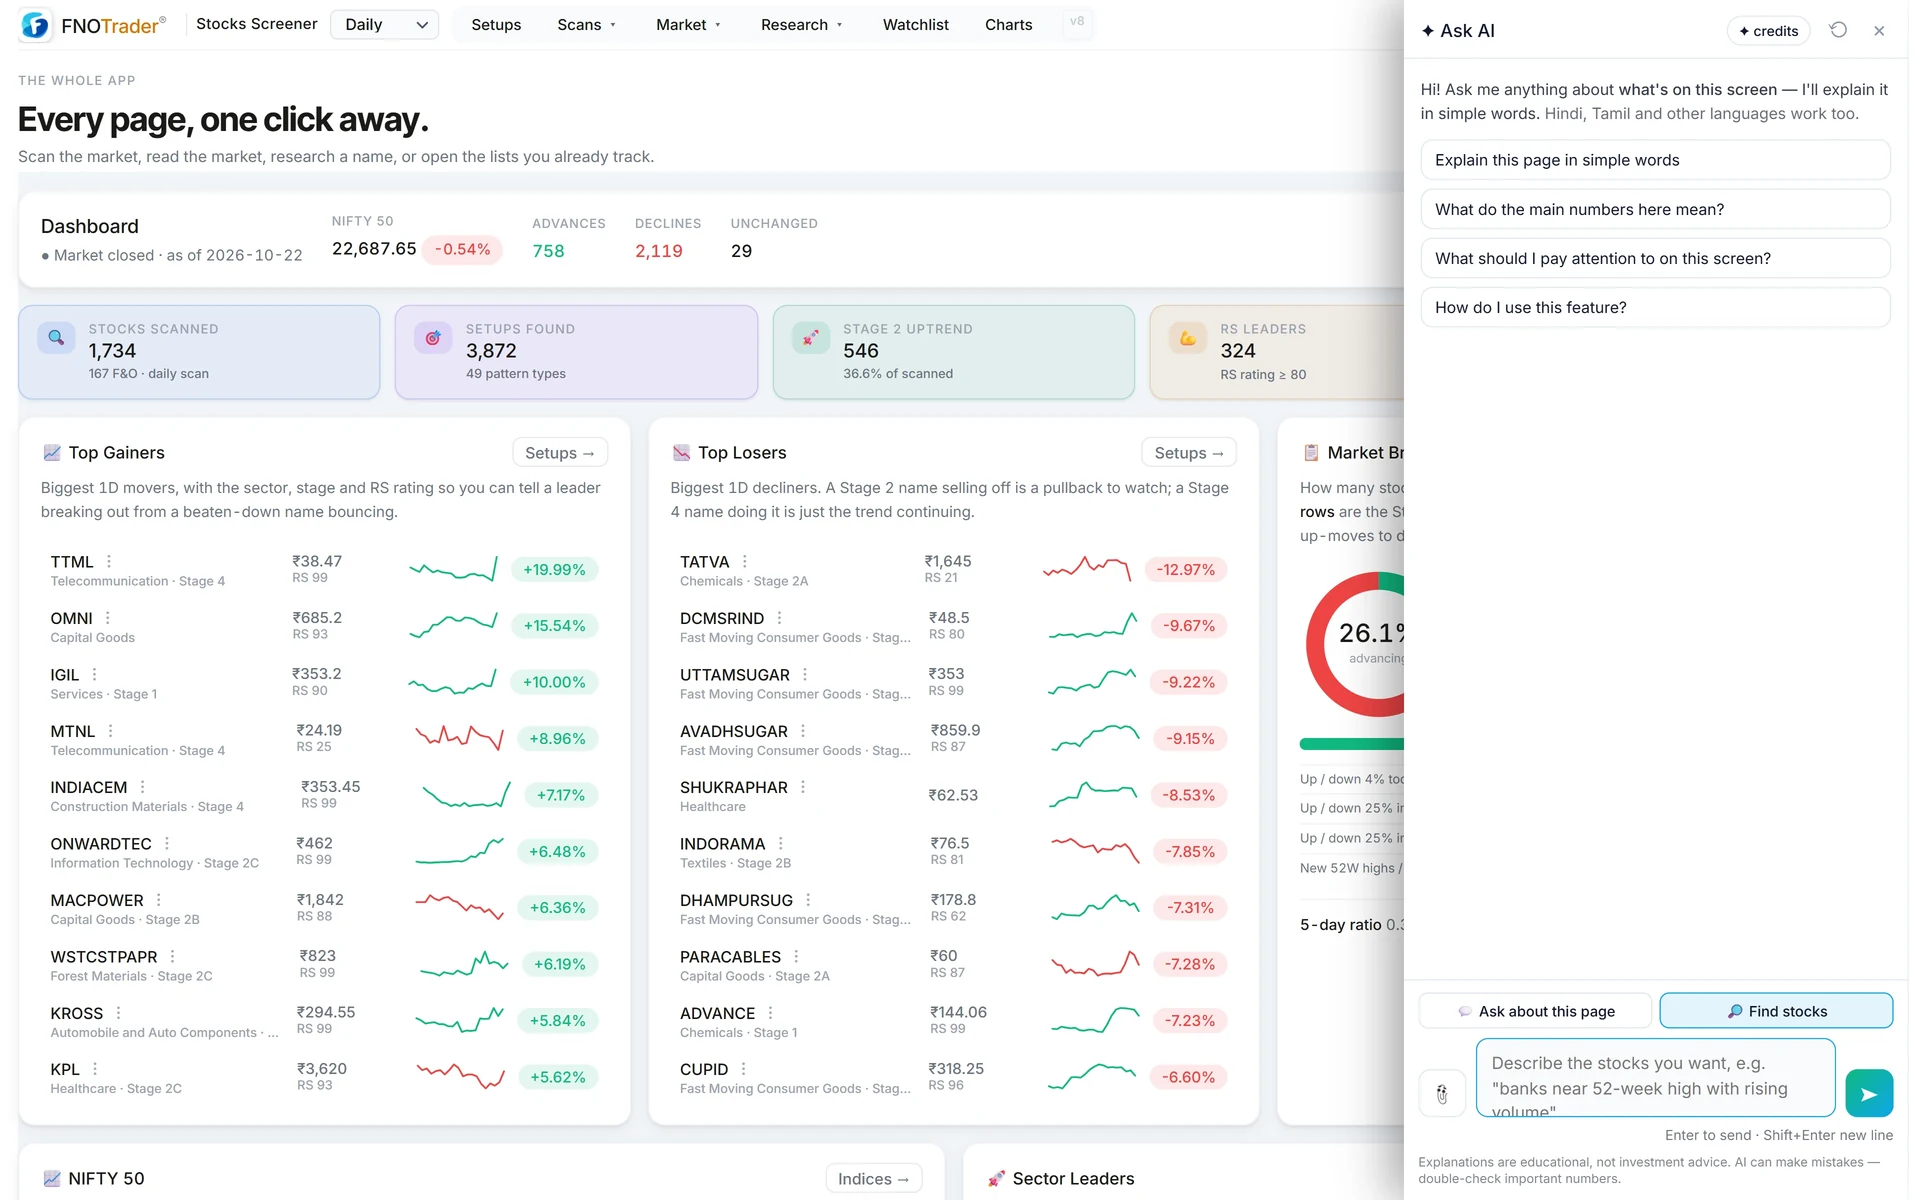Open the kebab menu next to KROSS
Image resolution: width=1920 pixels, height=1200 pixels.
coord(118,1013)
